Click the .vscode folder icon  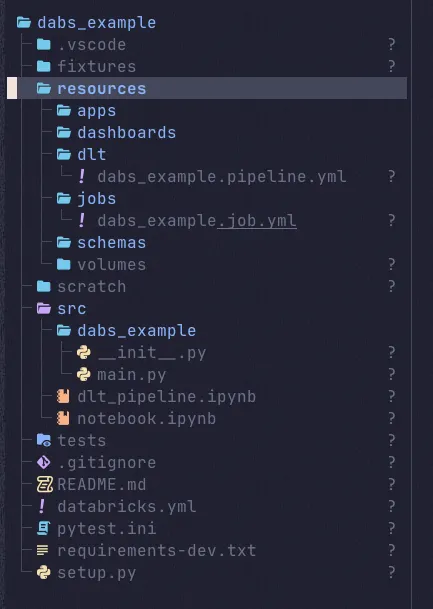click(x=43, y=45)
